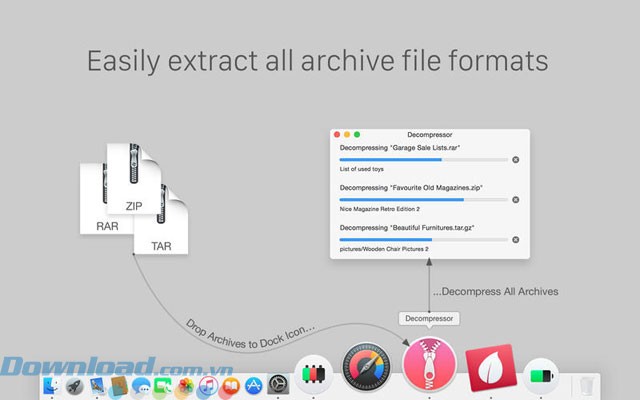Open the green battery app in Dock
Screen dimensions: 640x400
coord(541,376)
